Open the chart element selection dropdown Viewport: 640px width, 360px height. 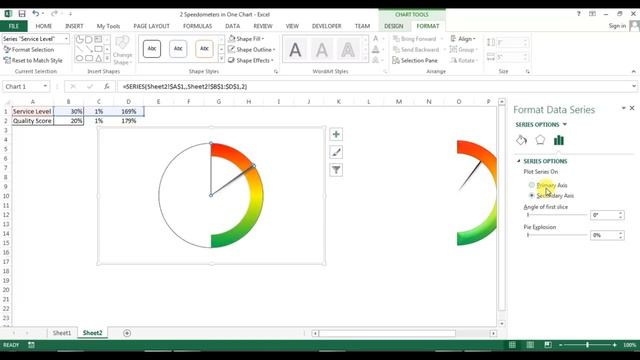pos(66,38)
